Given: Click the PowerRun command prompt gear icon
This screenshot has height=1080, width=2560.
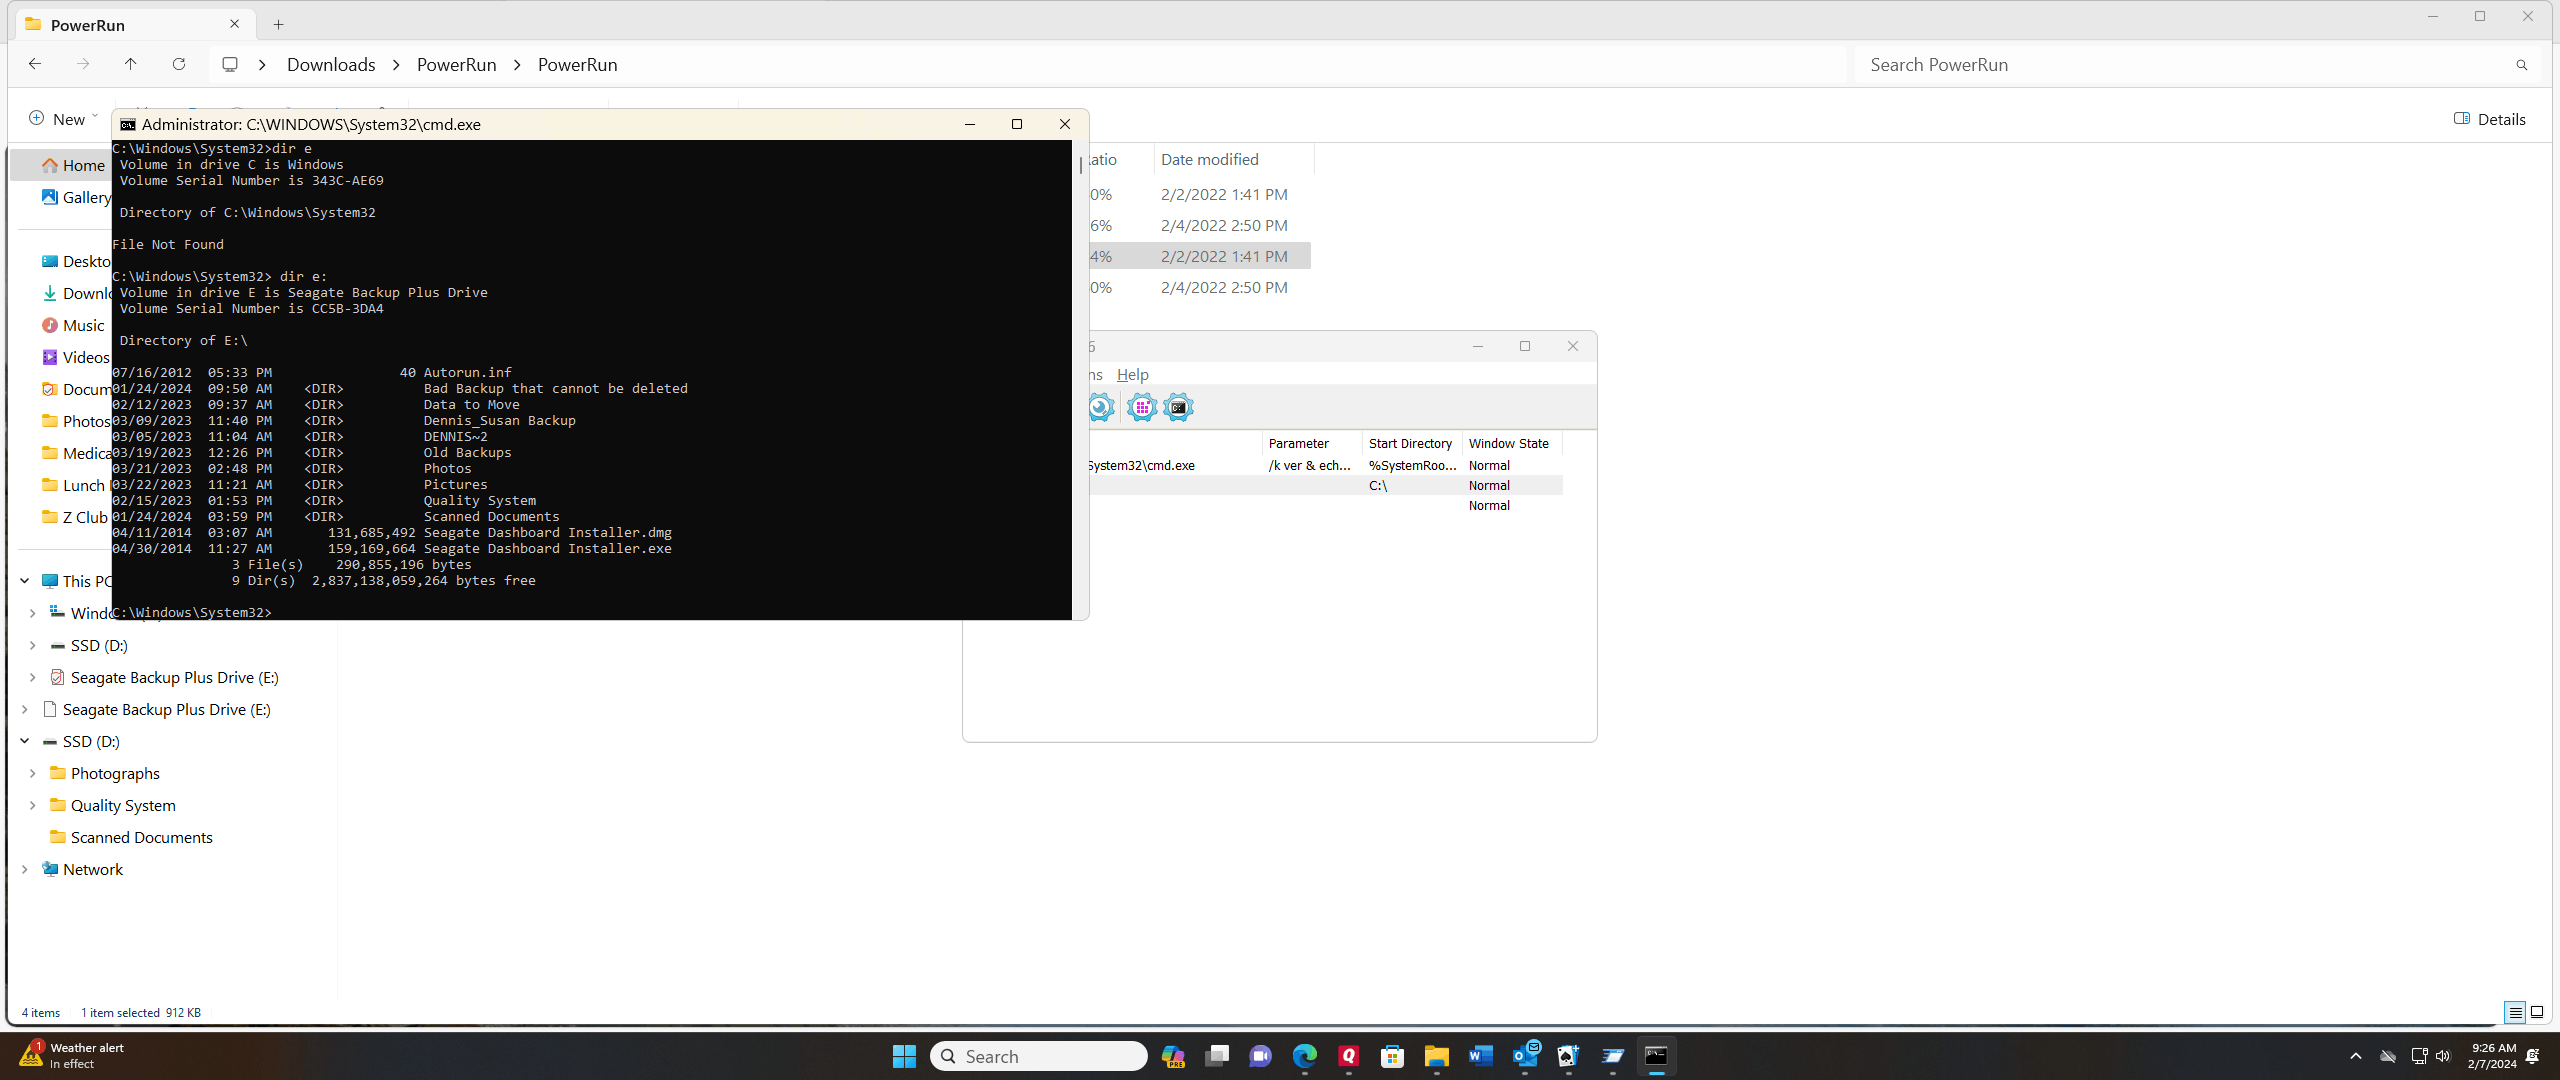Looking at the screenshot, I should coord(1178,407).
